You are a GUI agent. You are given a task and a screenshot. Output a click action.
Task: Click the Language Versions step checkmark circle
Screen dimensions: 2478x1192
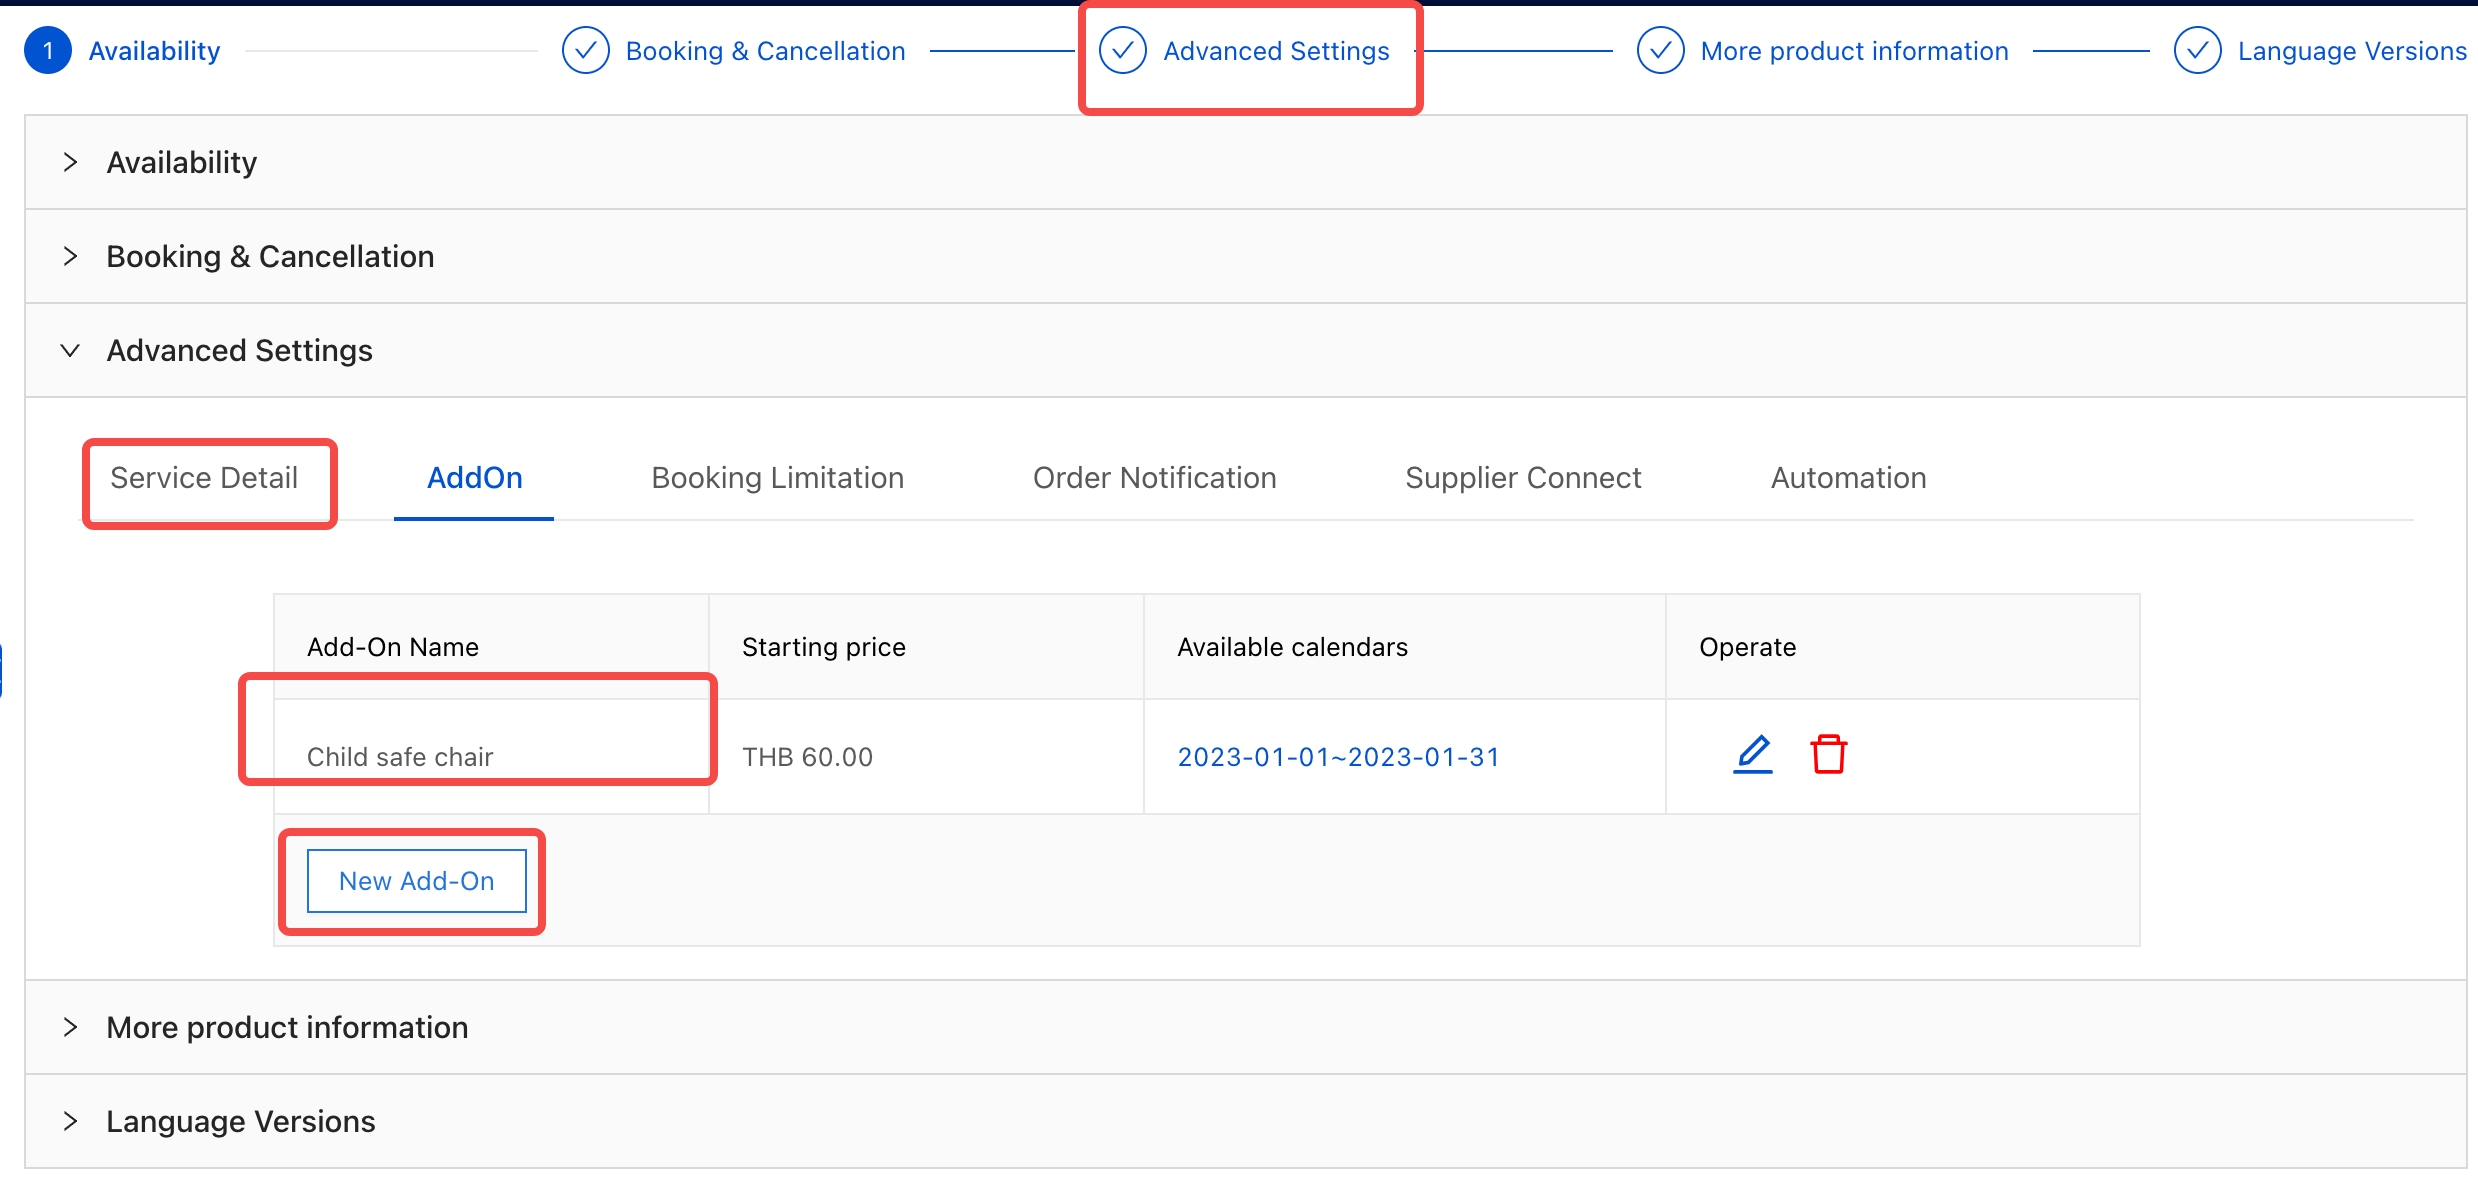(2197, 51)
